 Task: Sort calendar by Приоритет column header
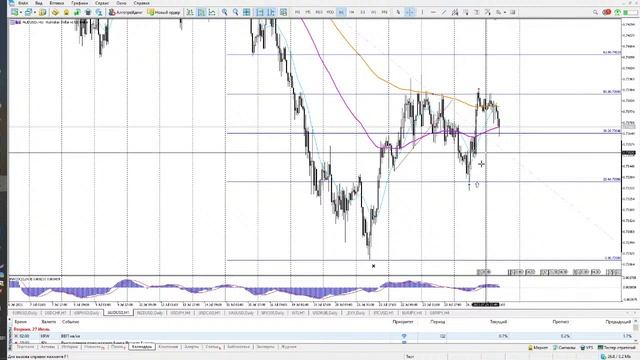pos(402,322)
